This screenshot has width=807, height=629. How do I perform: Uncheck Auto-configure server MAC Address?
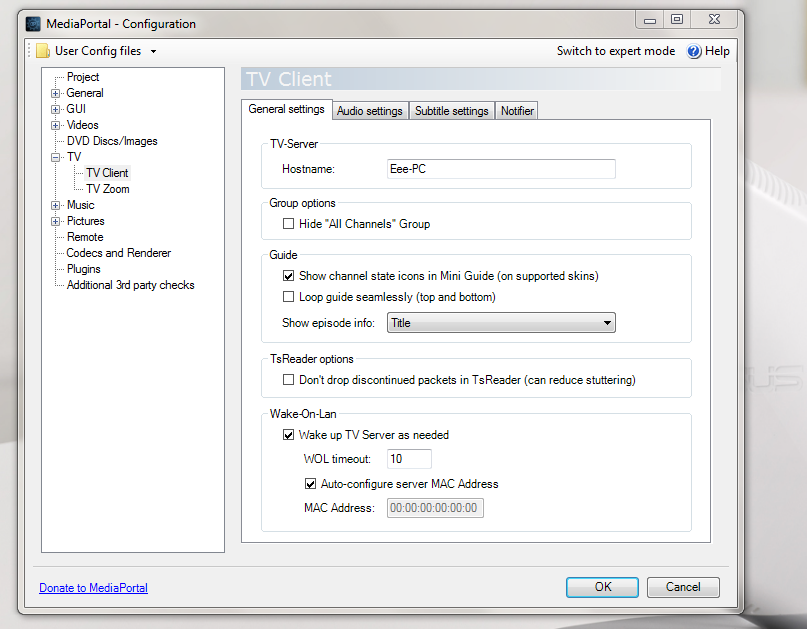pos(310,484)
